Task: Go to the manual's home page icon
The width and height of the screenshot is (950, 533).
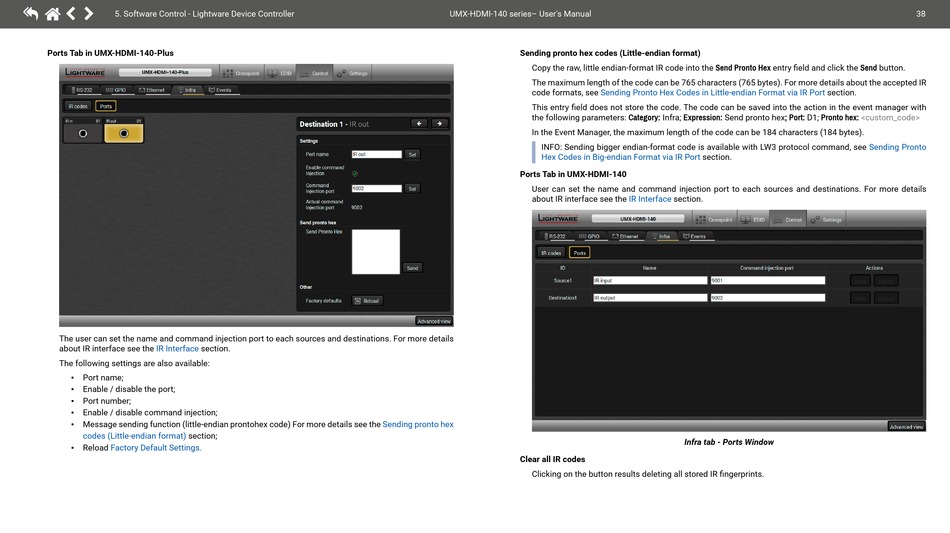Action: point(53,13)
